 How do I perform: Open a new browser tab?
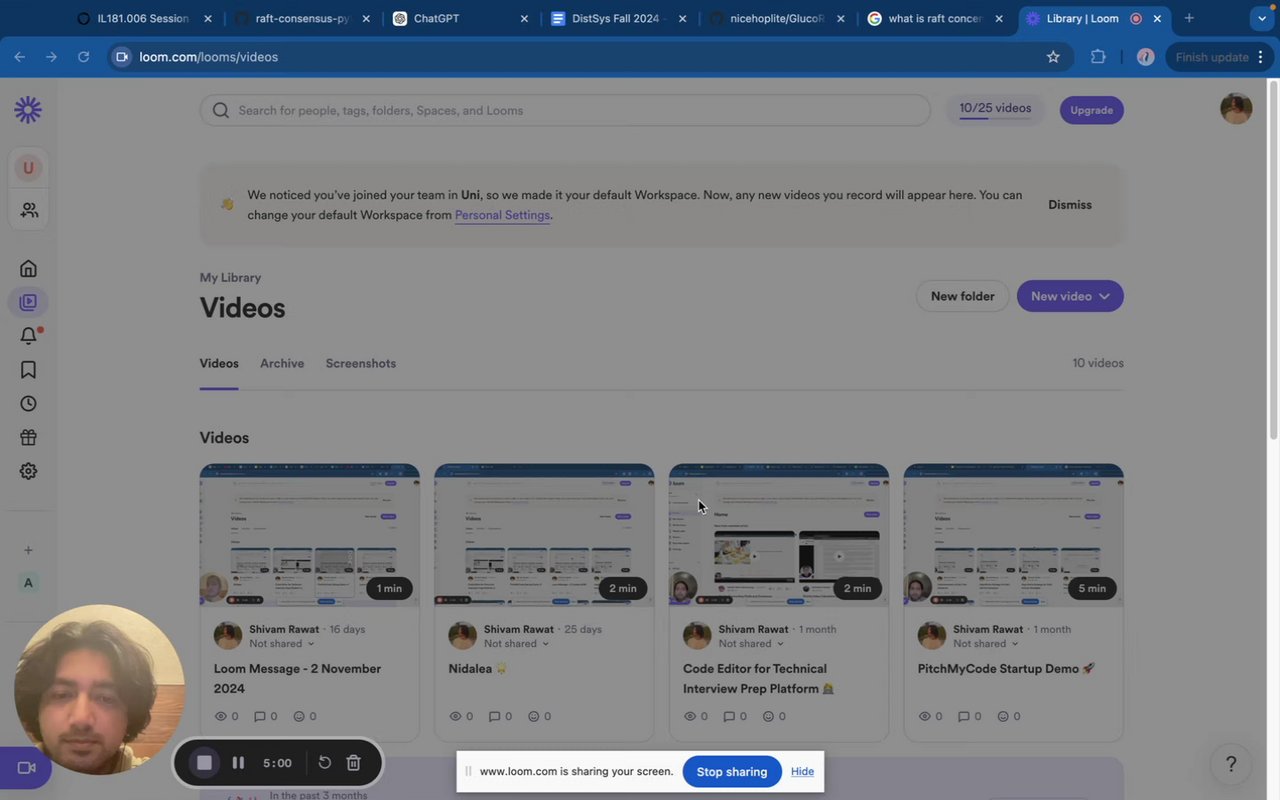[1189, 18]
